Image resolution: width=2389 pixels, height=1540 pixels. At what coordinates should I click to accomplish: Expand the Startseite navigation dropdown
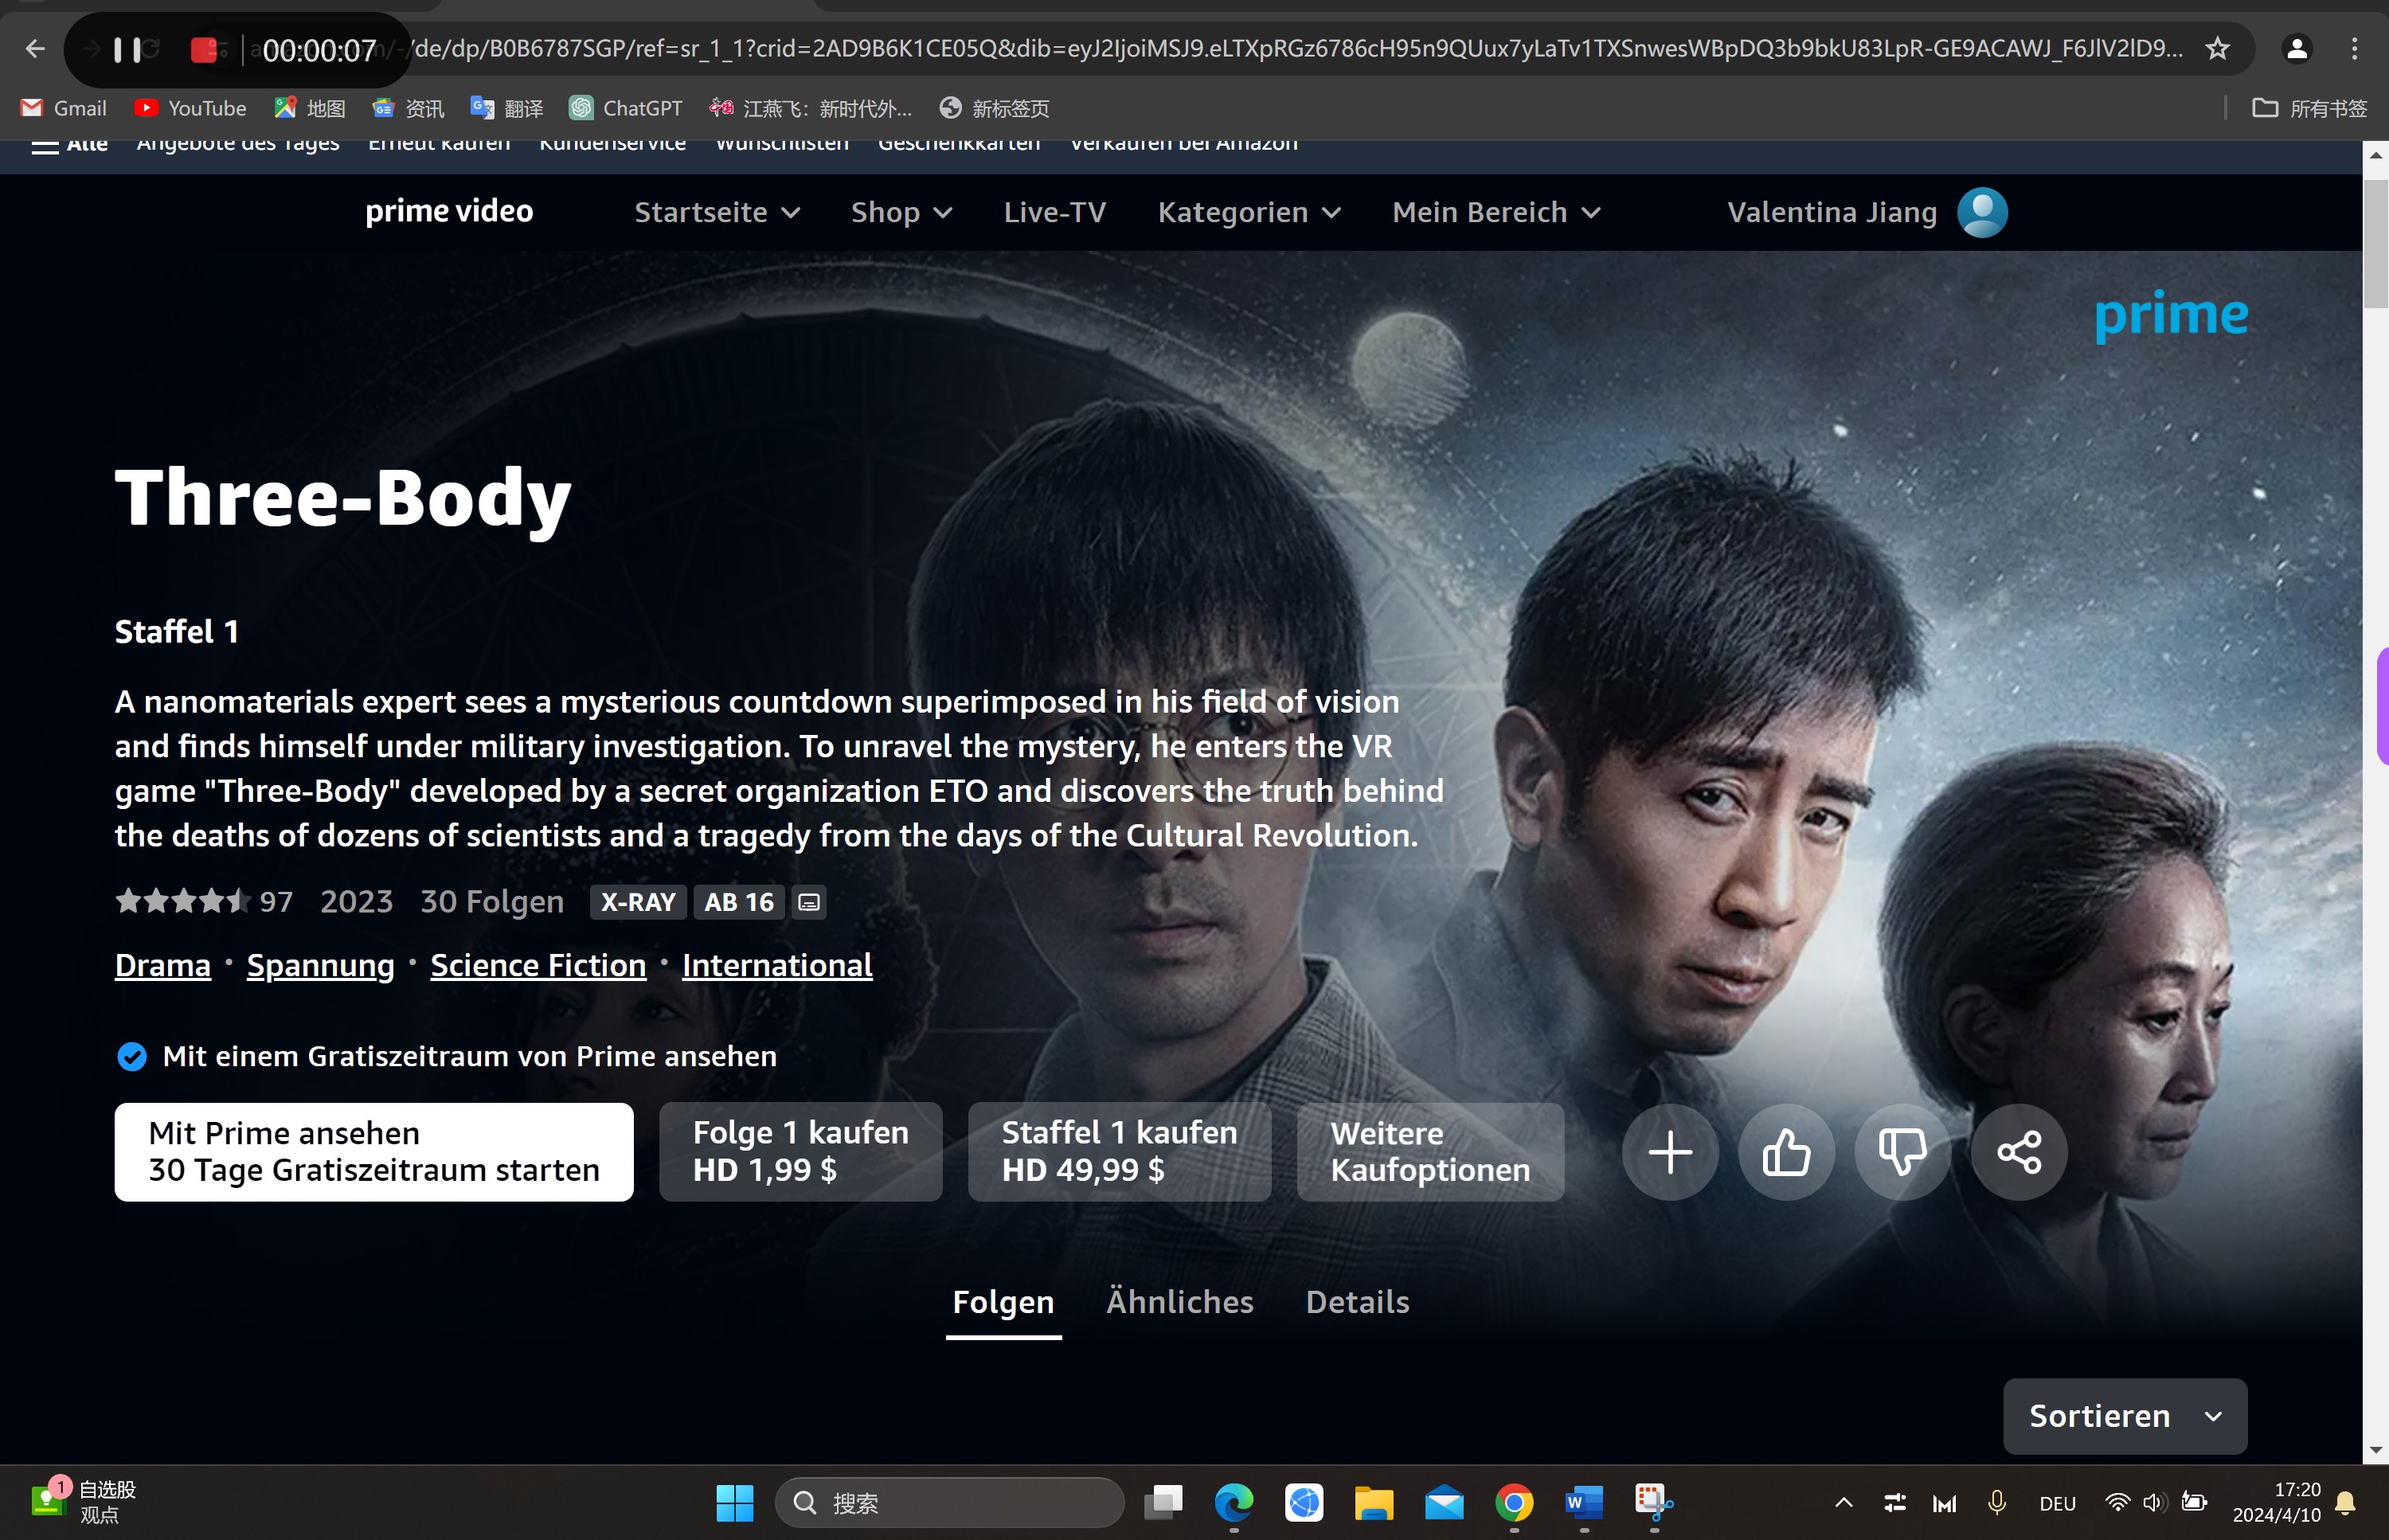coord(716,213)
